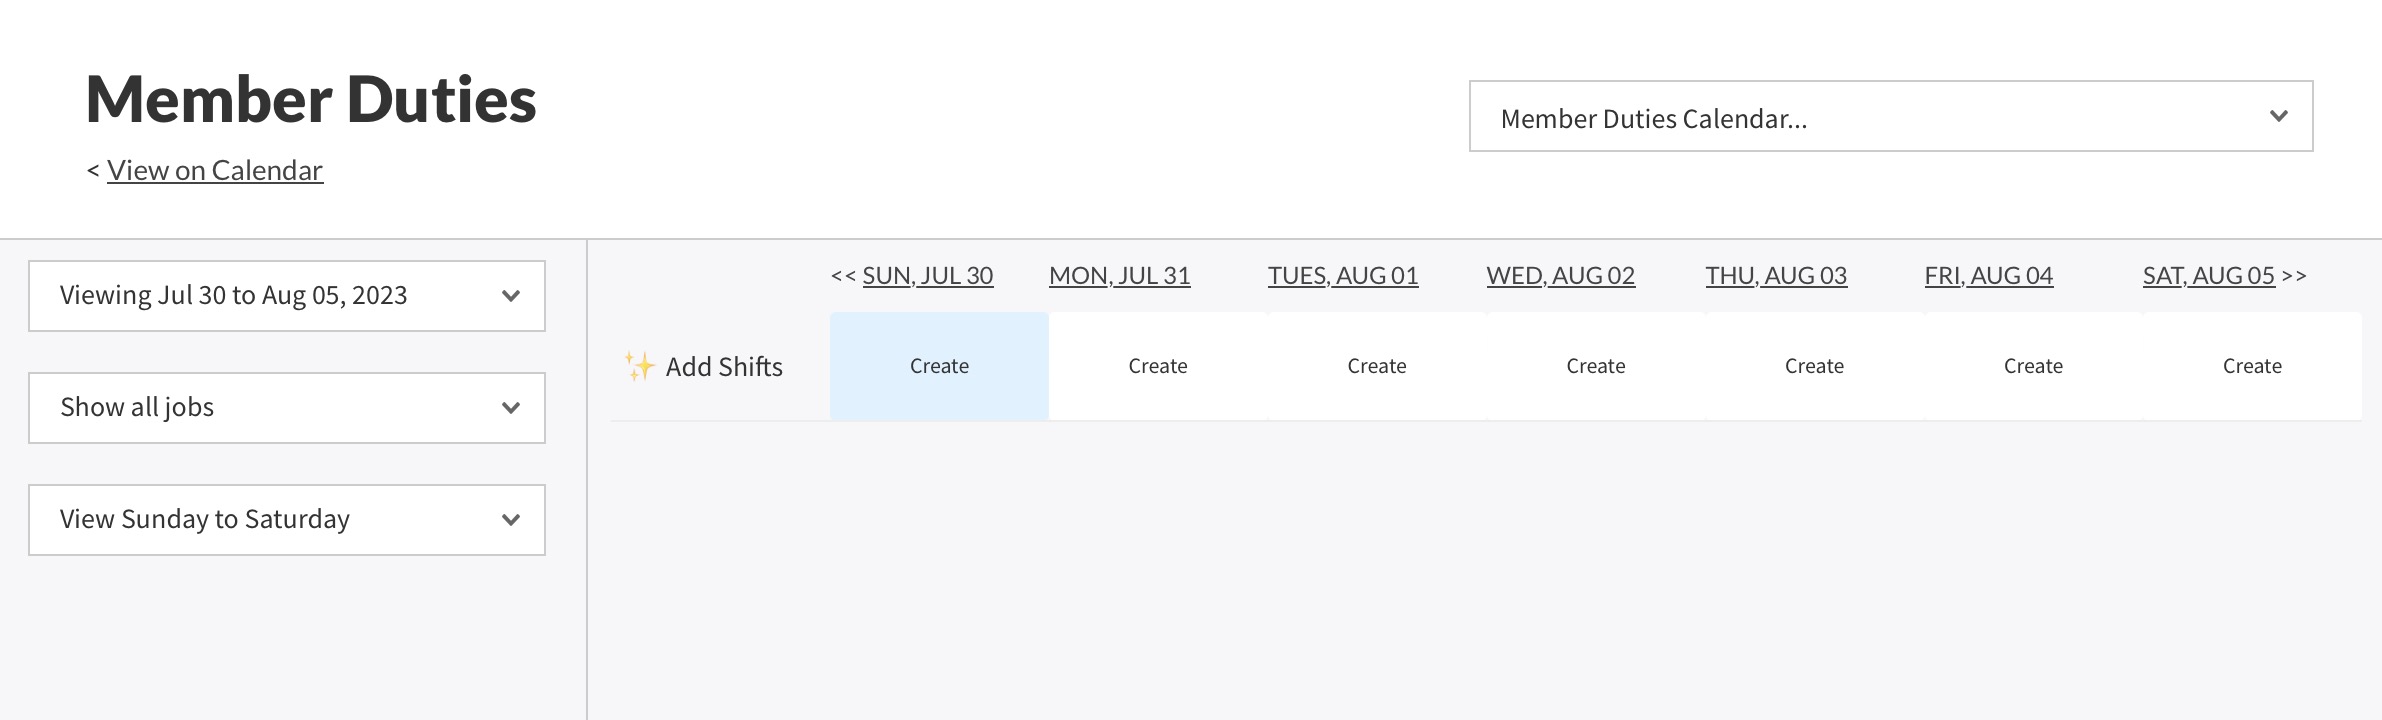Expand the Viewing Jul 30 to Aug 05 dropdown
Viewport: 2382px width, 720px height.
tap(287, 296)
